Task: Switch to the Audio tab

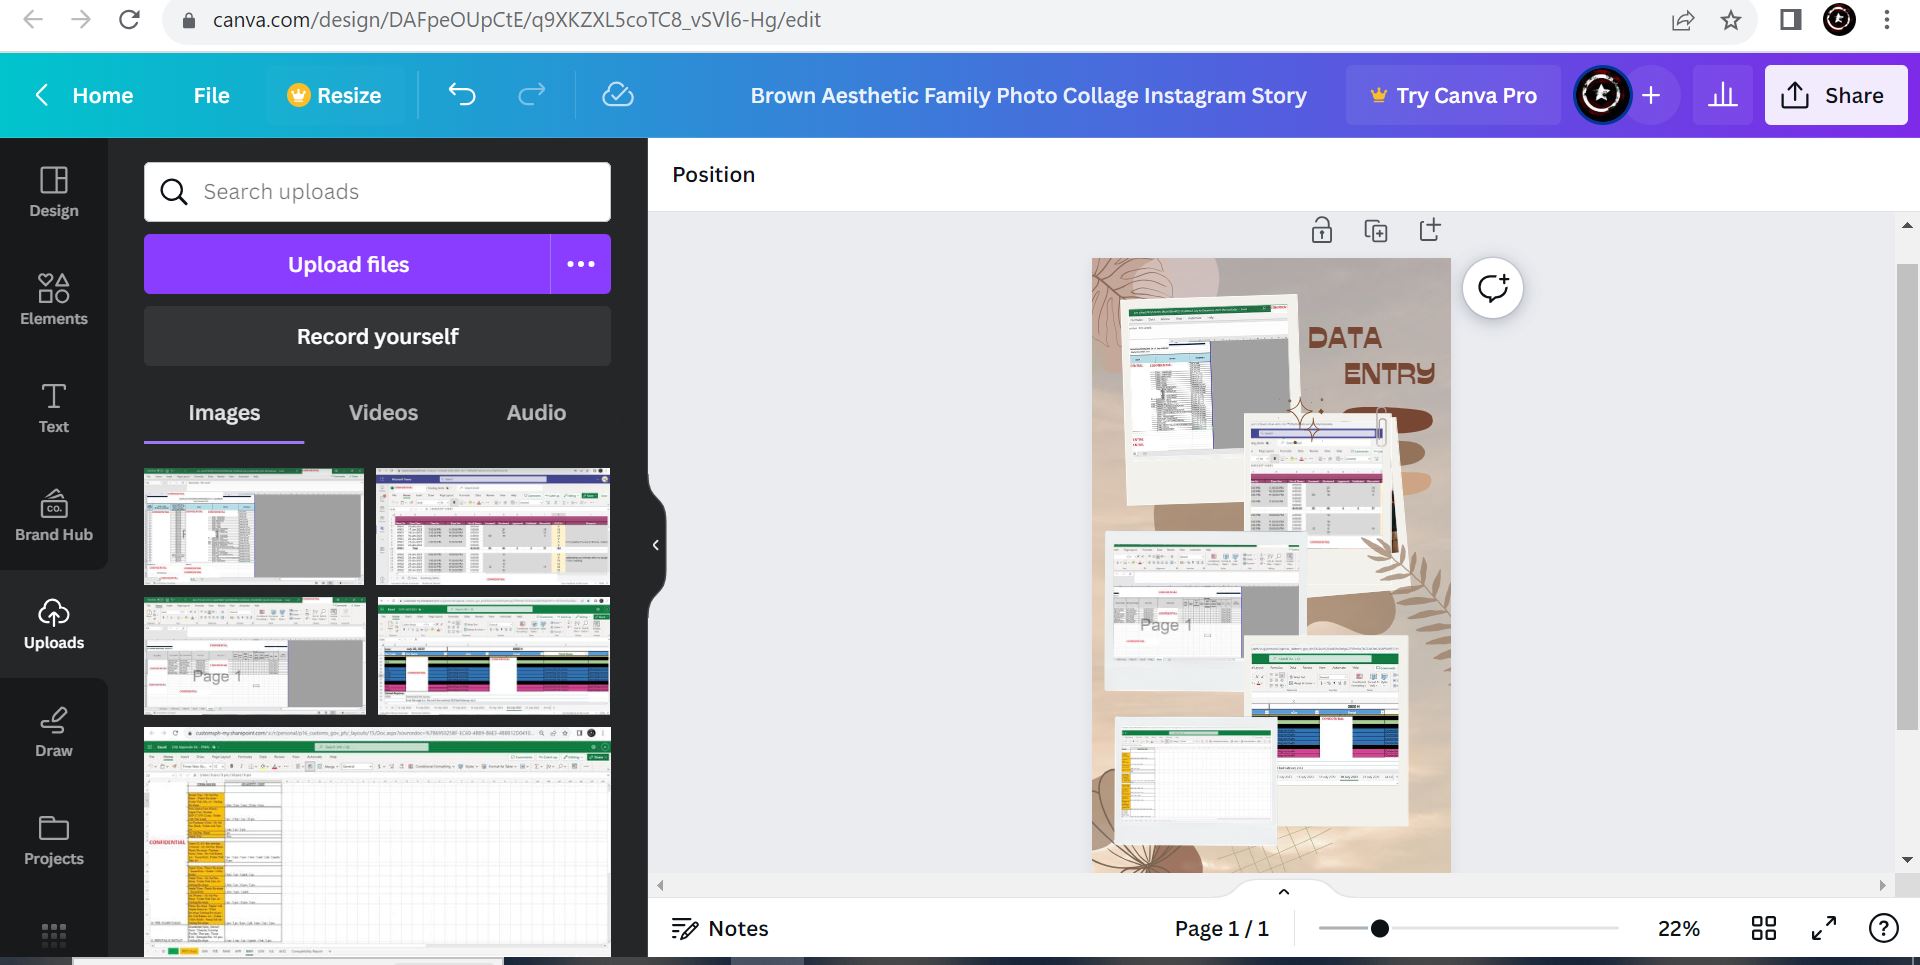Action: [536, 413]
